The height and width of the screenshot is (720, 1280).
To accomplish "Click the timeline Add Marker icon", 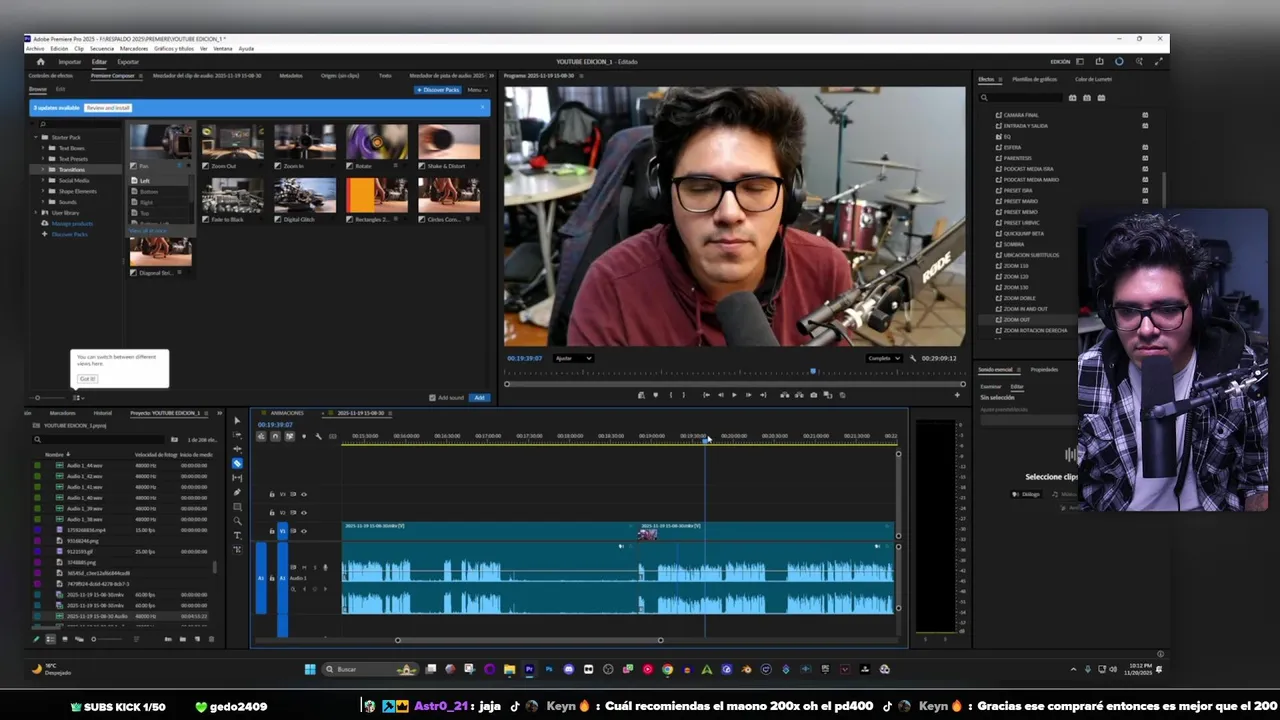I will pos(304,436).
